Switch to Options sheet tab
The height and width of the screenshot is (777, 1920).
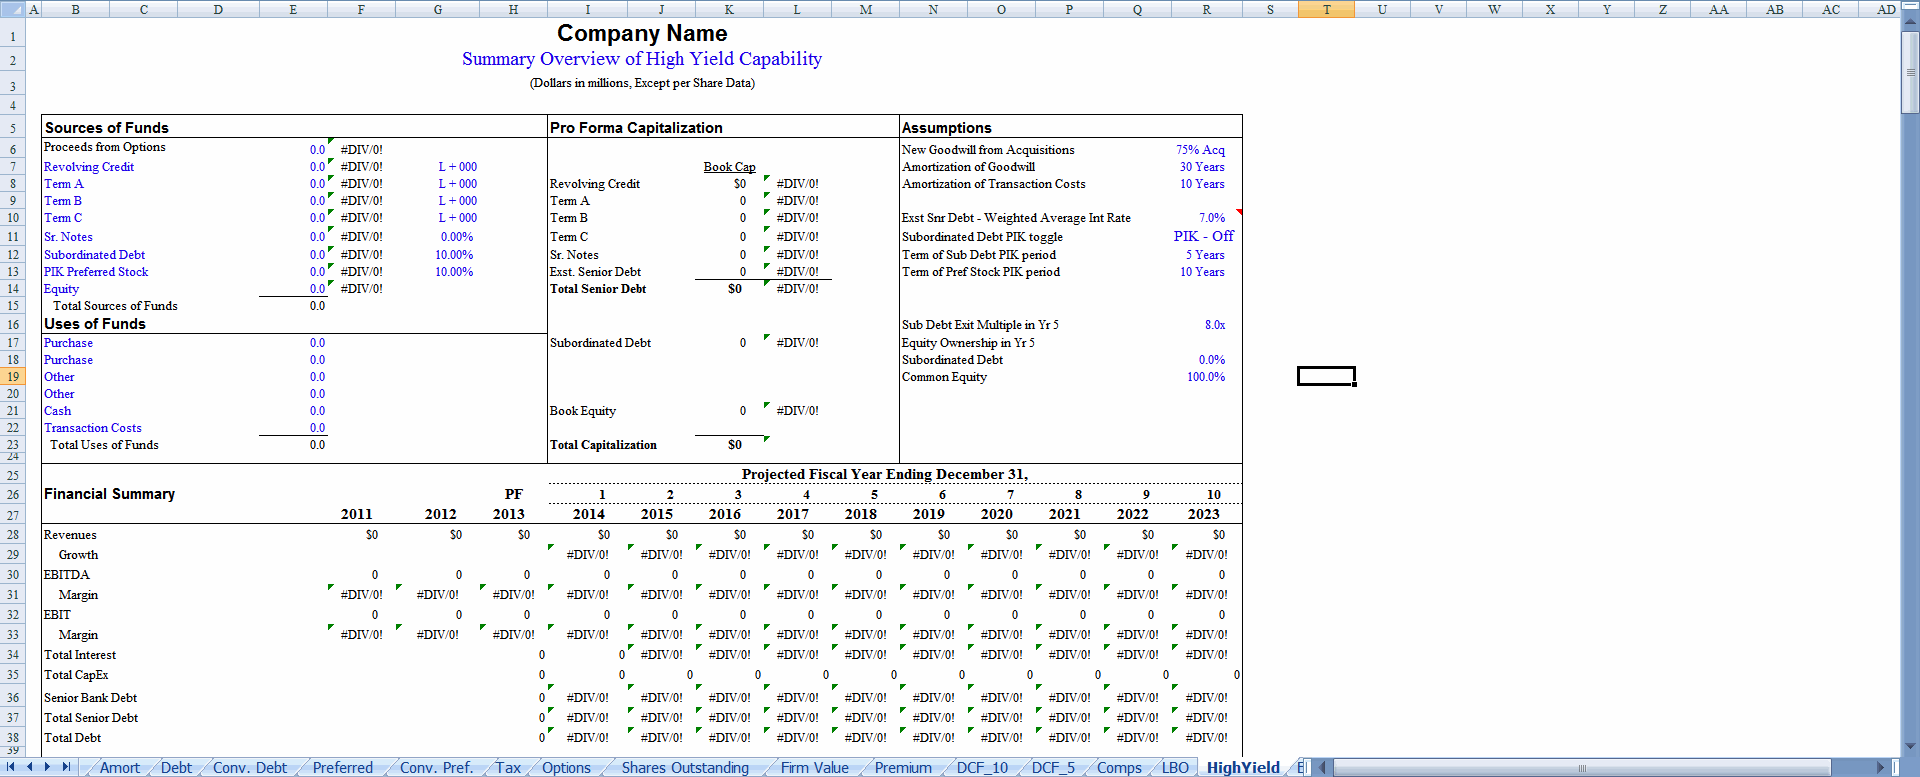(567, 767)
